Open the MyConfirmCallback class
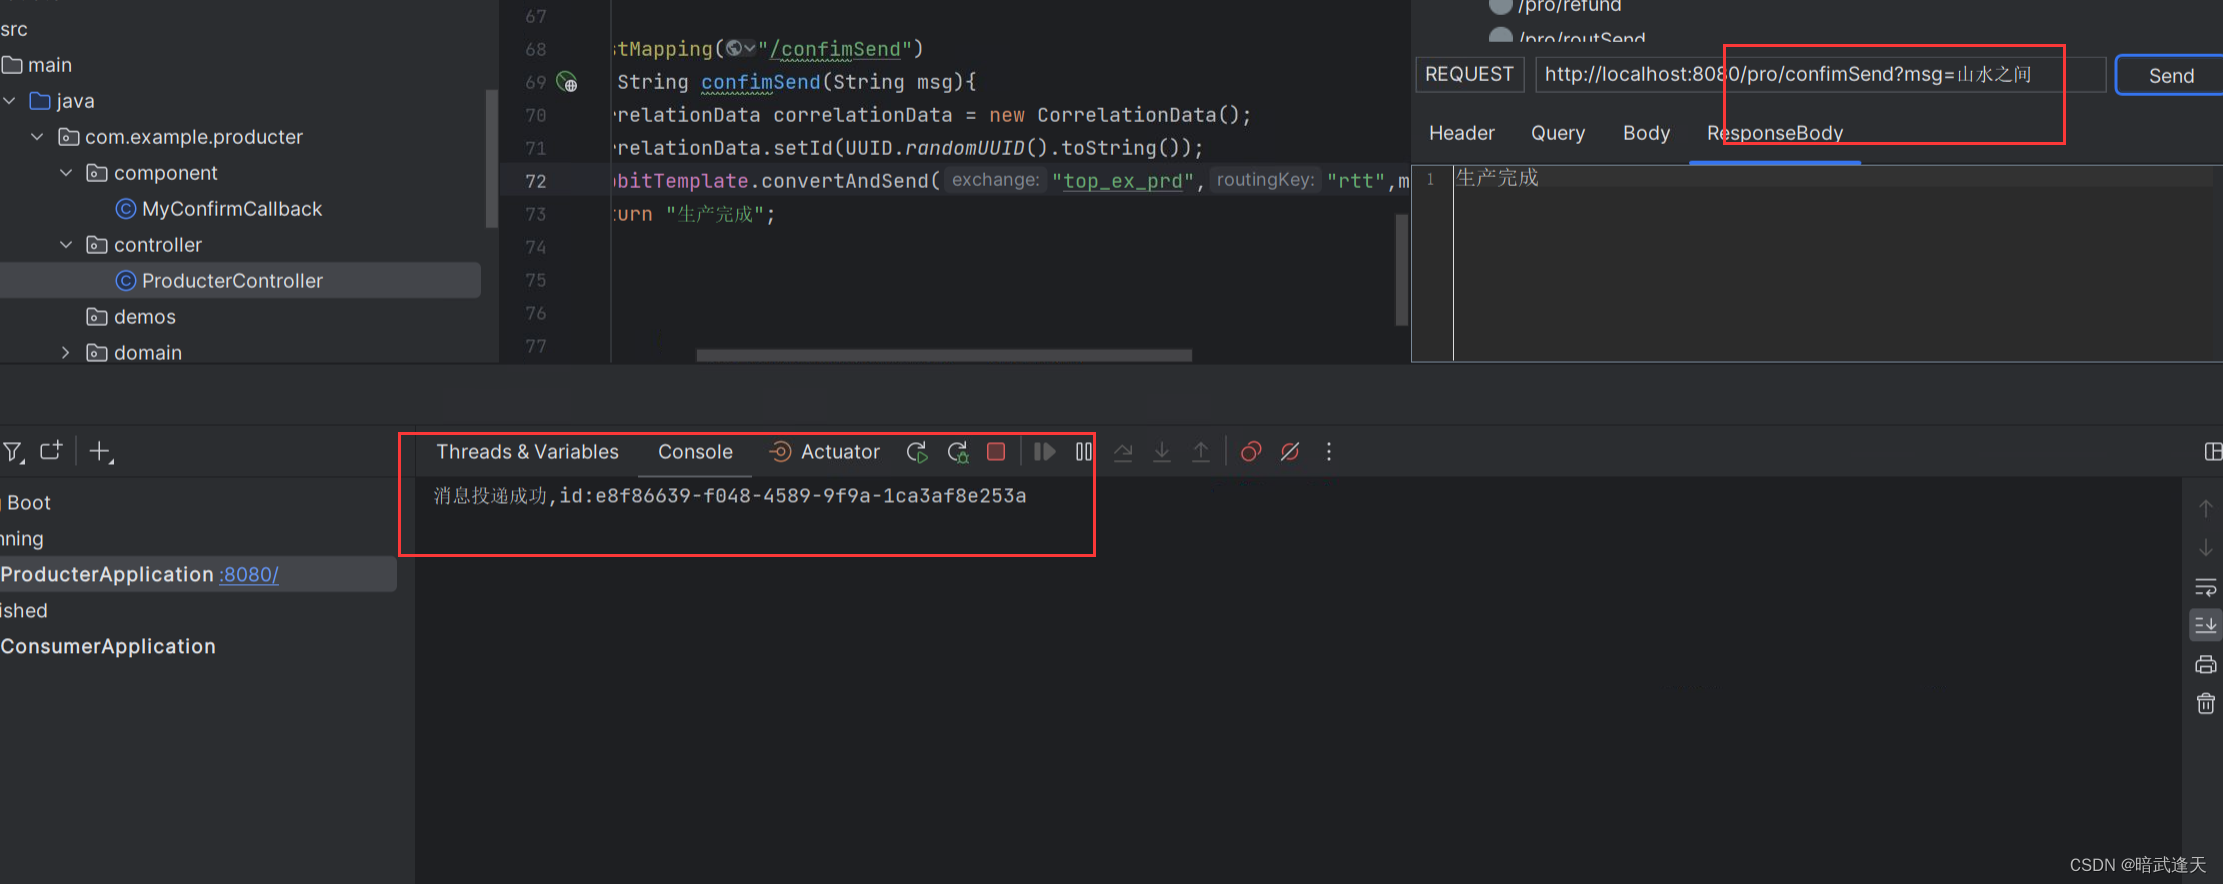 (232, 209)
